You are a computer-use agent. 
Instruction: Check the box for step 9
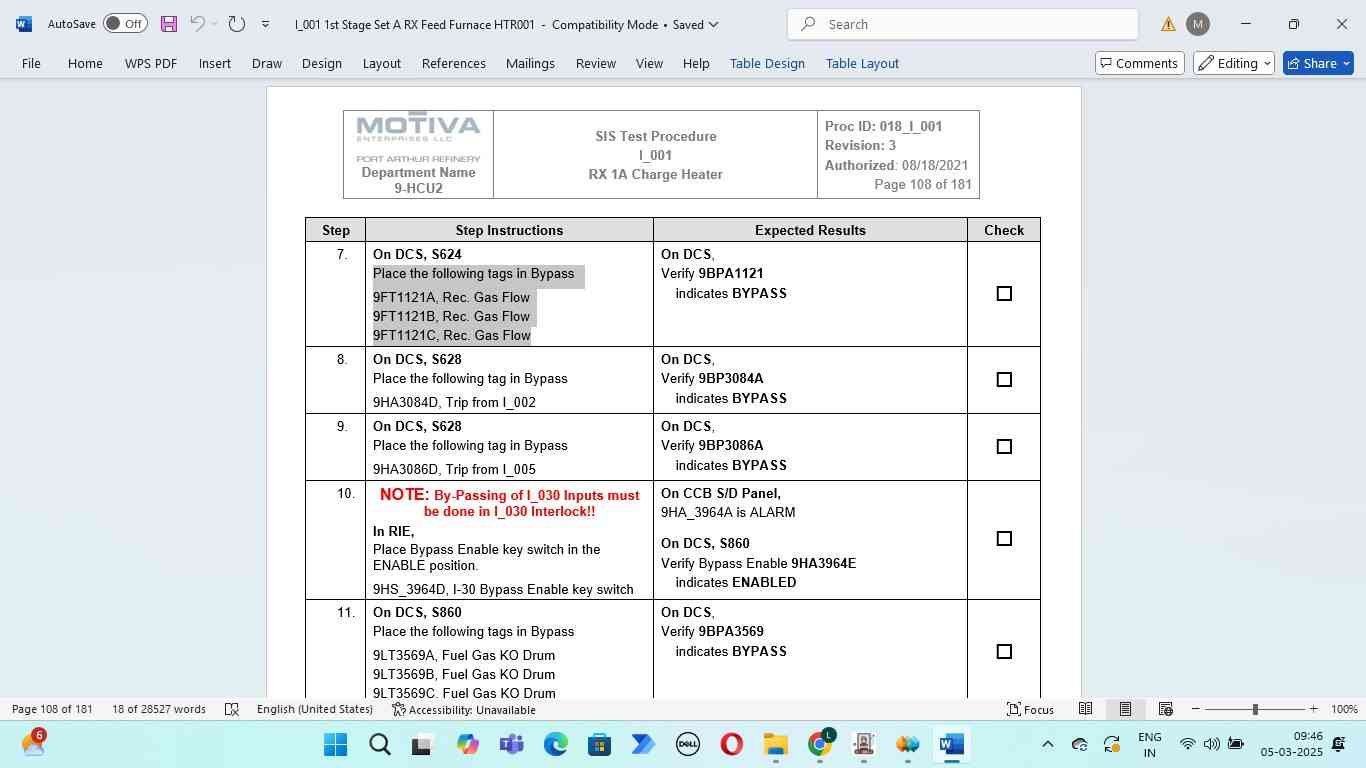(1004, 446)
